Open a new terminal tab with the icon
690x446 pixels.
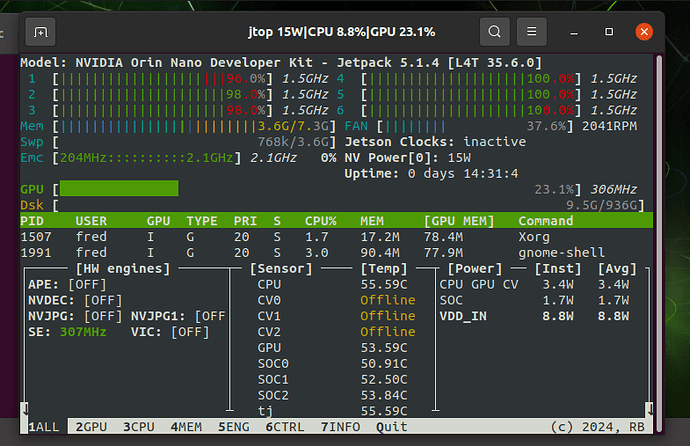40,32
